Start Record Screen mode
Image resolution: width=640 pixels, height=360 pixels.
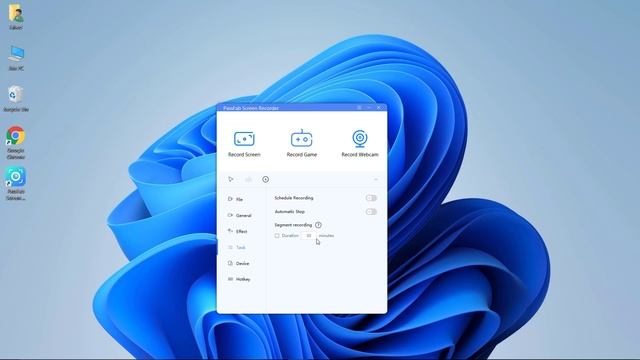point(244,143)
